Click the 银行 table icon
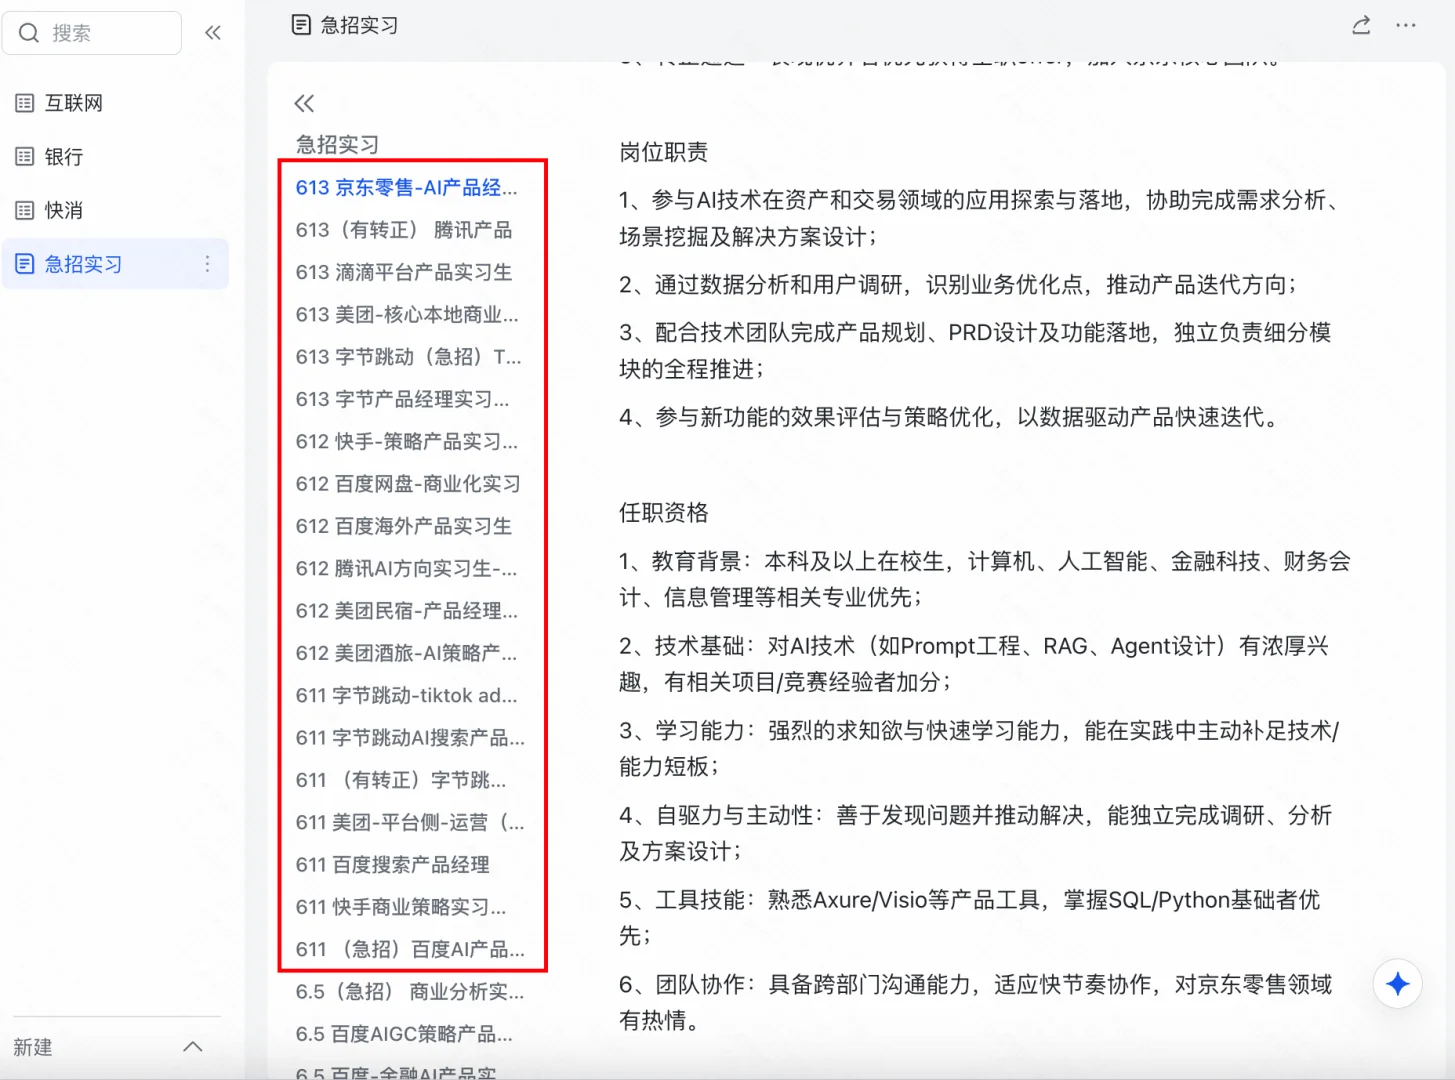Screen dimensions: 1455x1080 pos(25,157)
